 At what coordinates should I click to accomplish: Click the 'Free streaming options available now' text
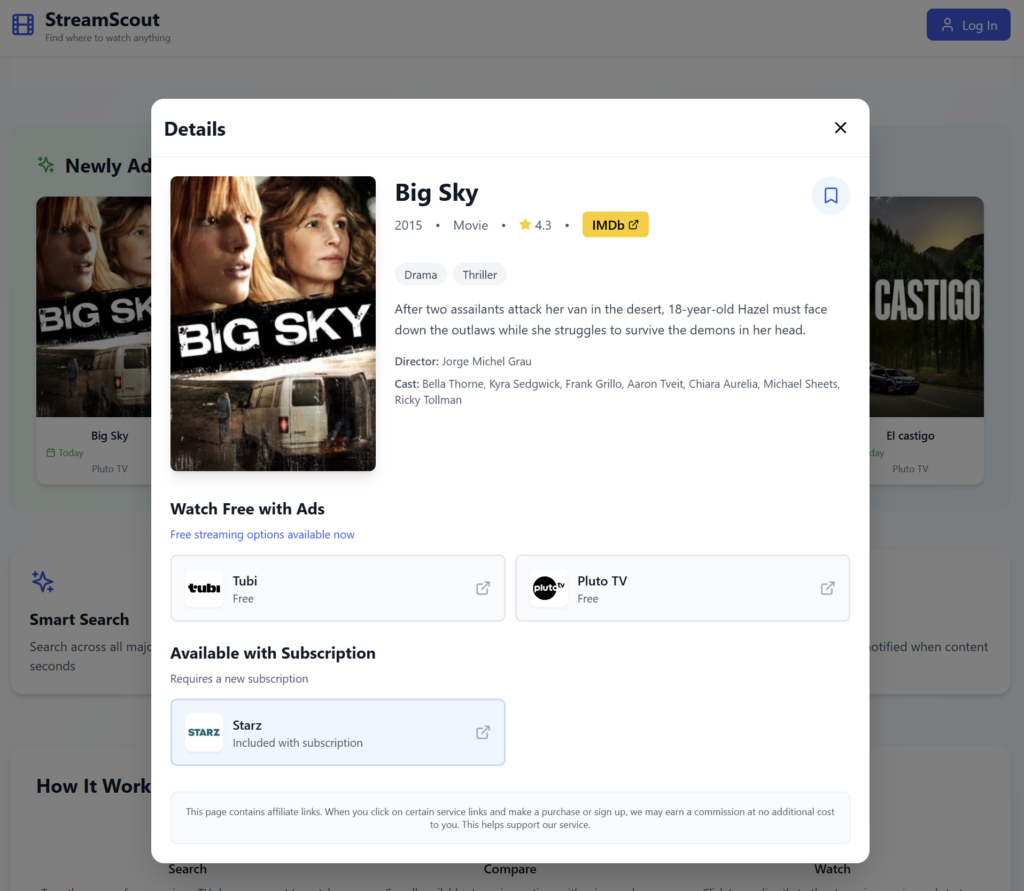tap(262, 535)
